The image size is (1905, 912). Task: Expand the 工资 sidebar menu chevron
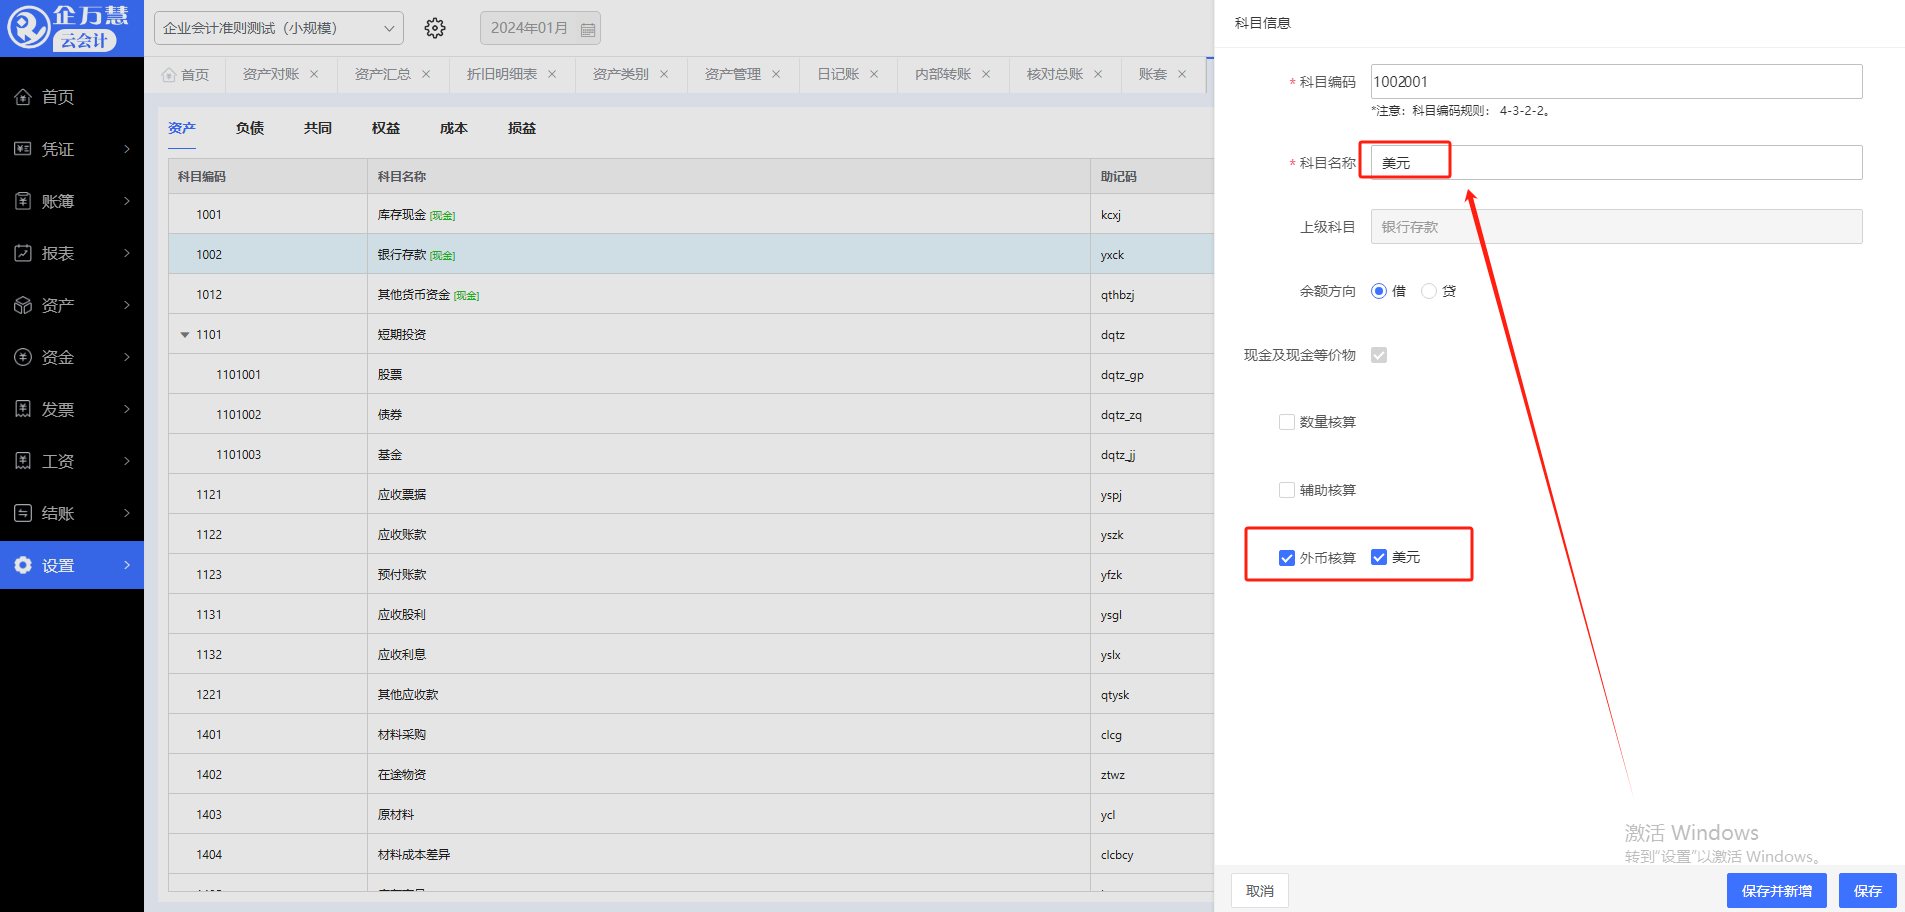(127, 461)
